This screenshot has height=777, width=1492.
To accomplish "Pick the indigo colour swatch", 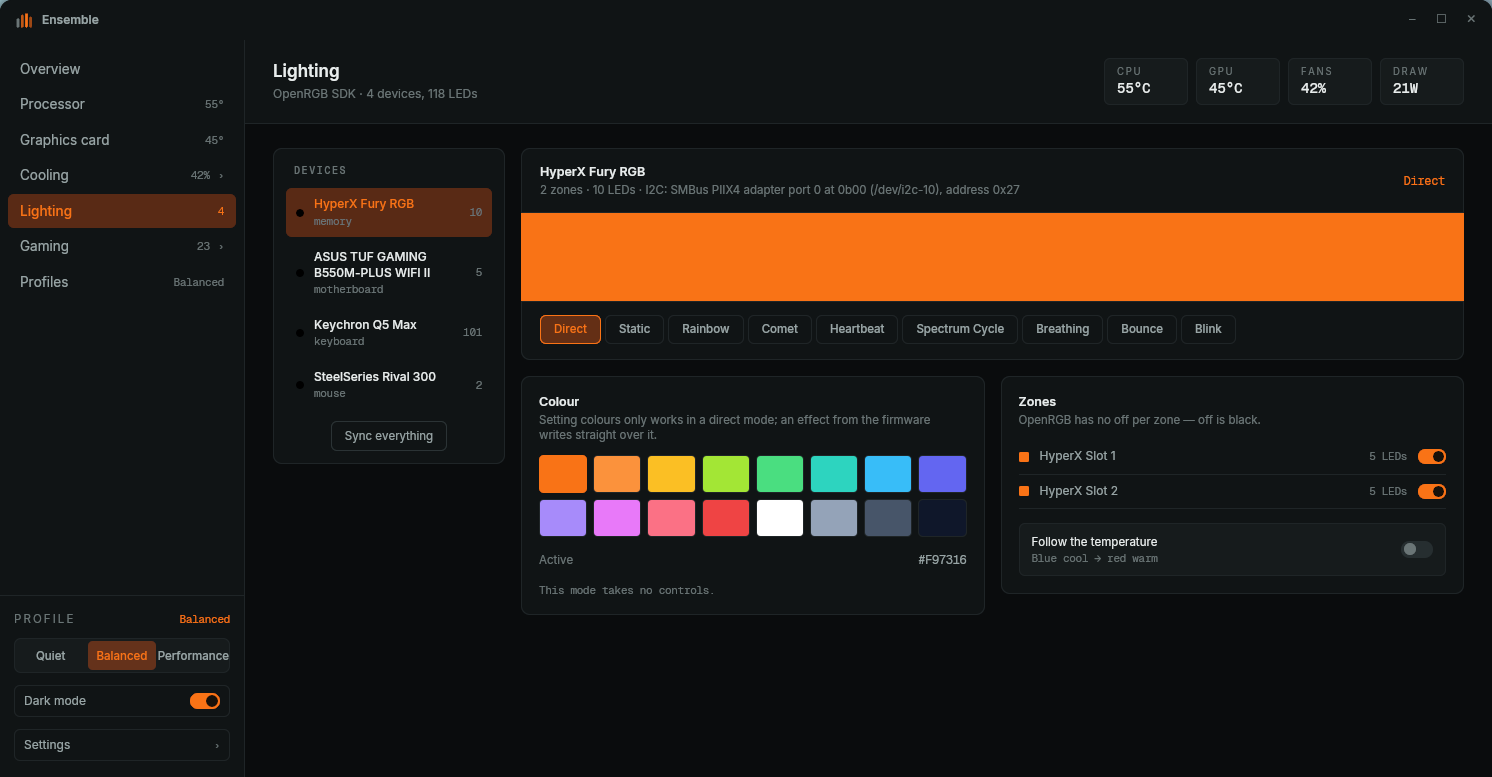I will (x=942, y=474).
